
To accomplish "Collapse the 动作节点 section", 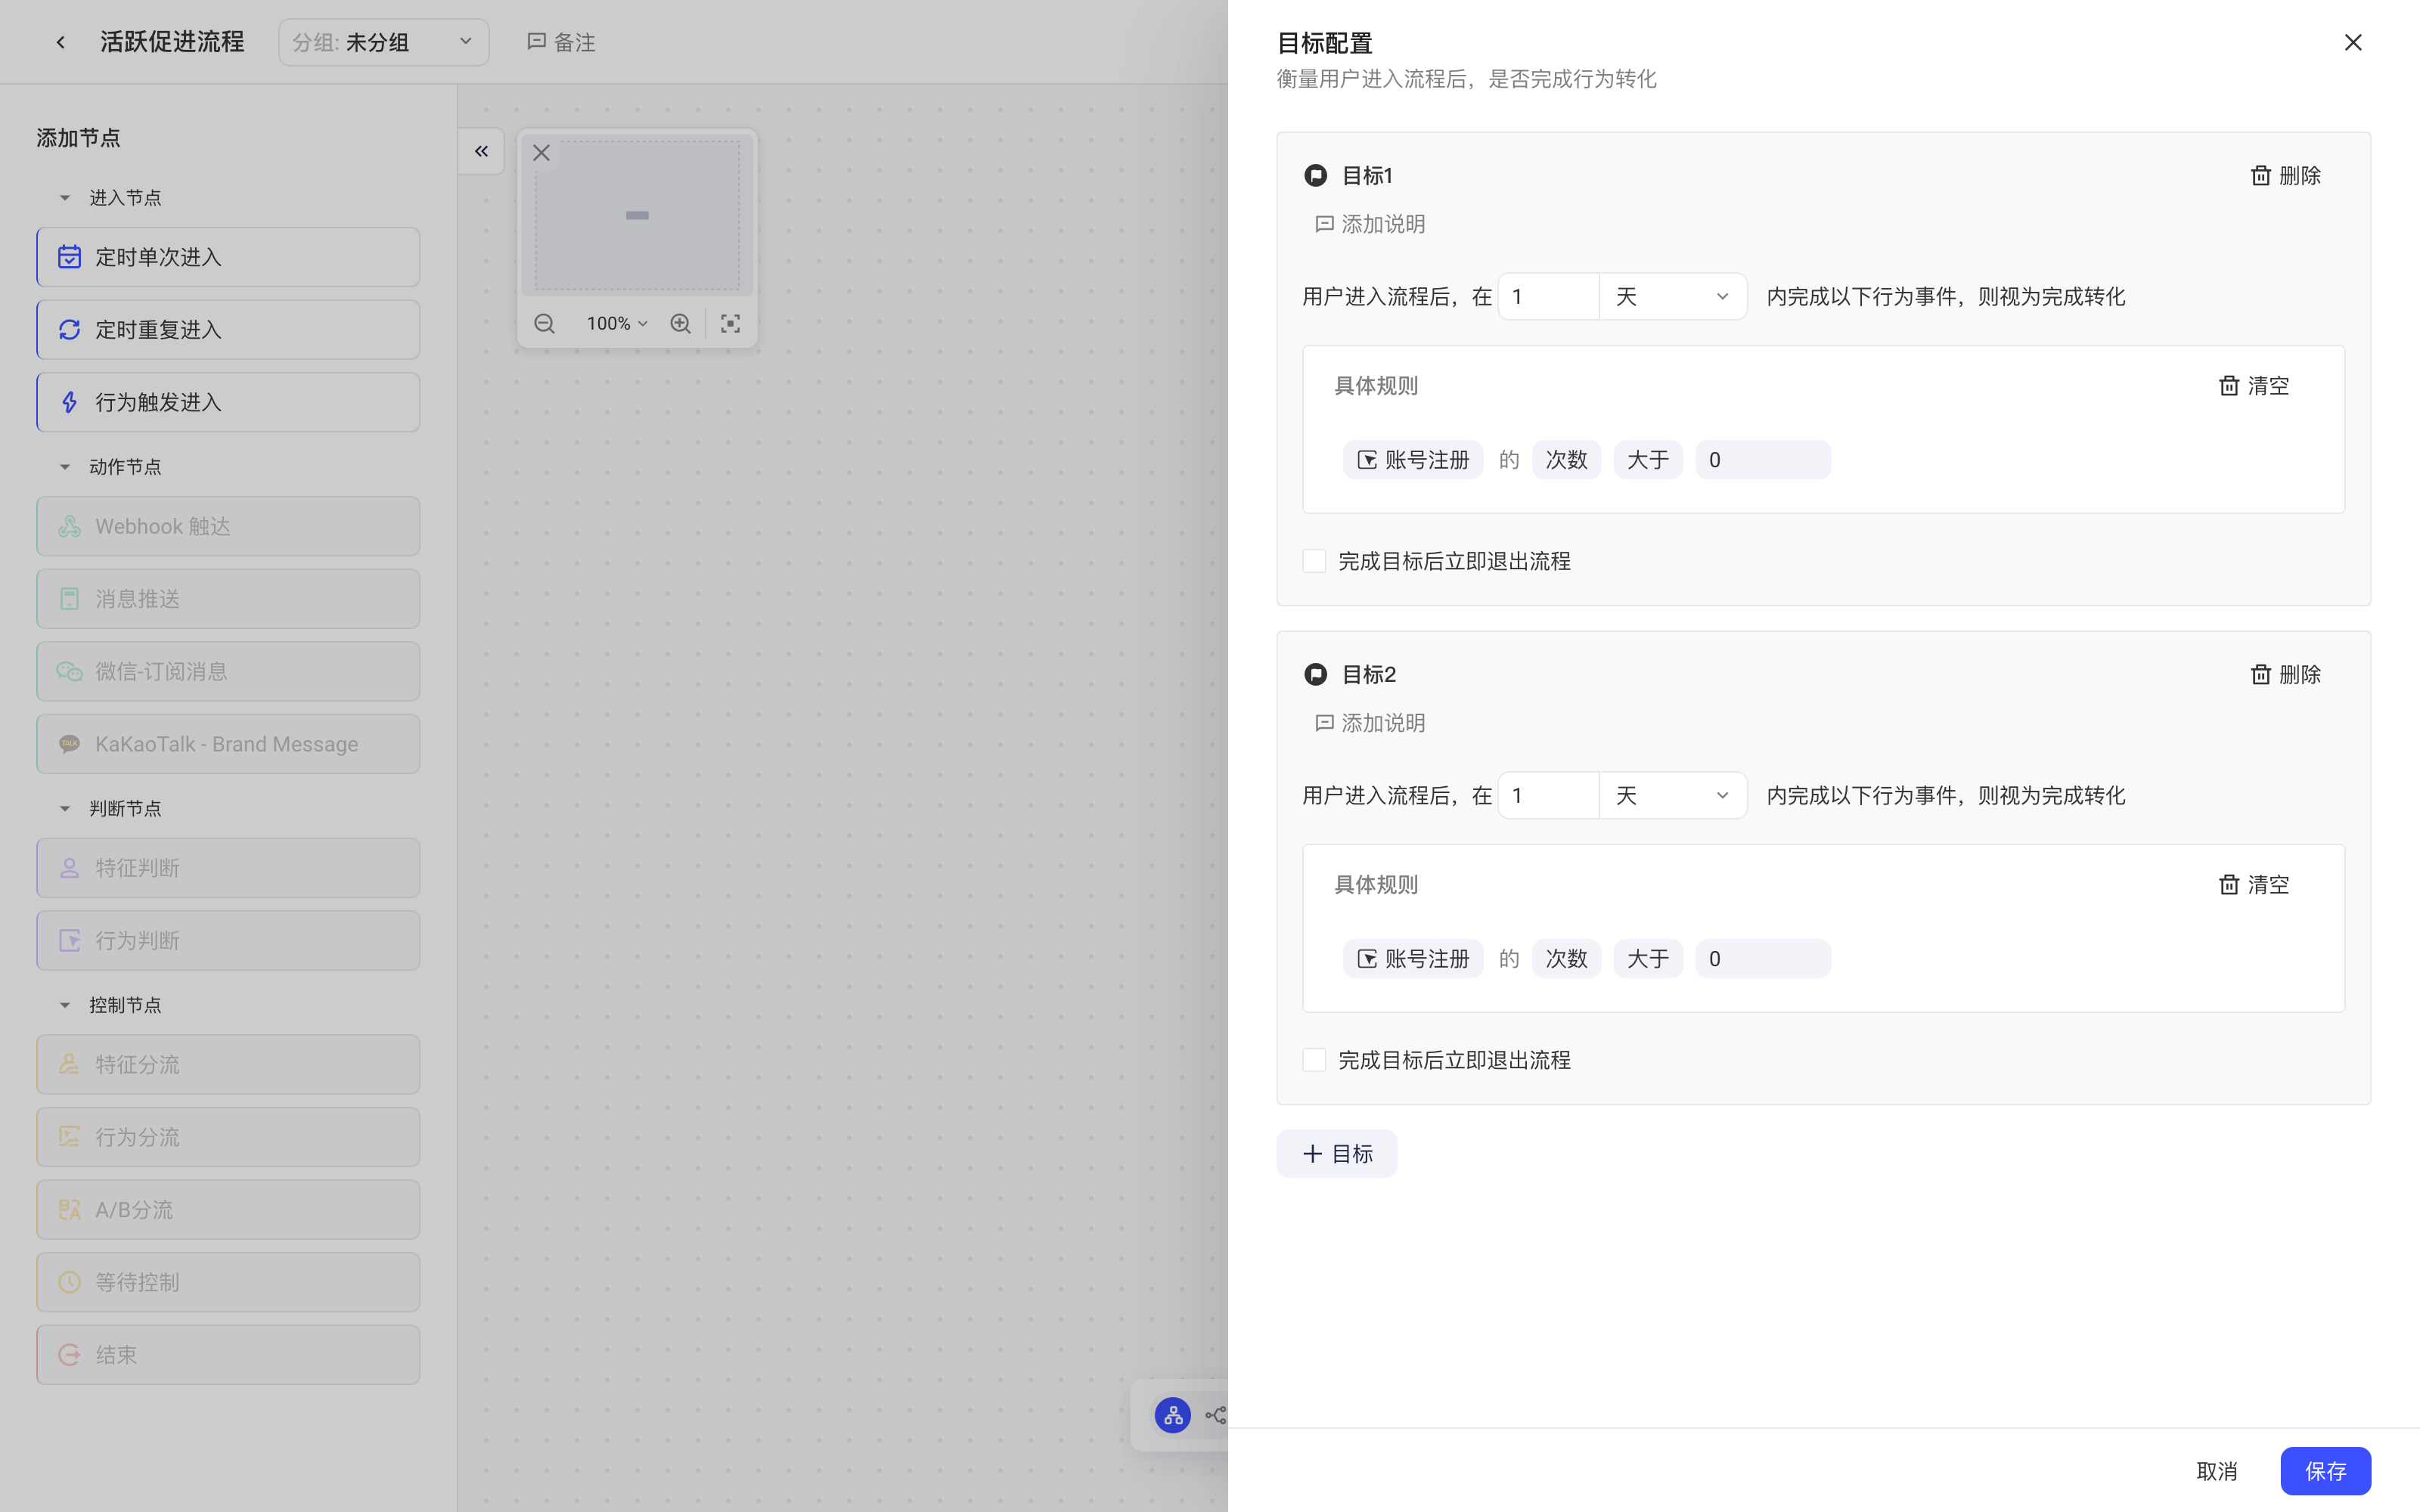I will point(65,467).
